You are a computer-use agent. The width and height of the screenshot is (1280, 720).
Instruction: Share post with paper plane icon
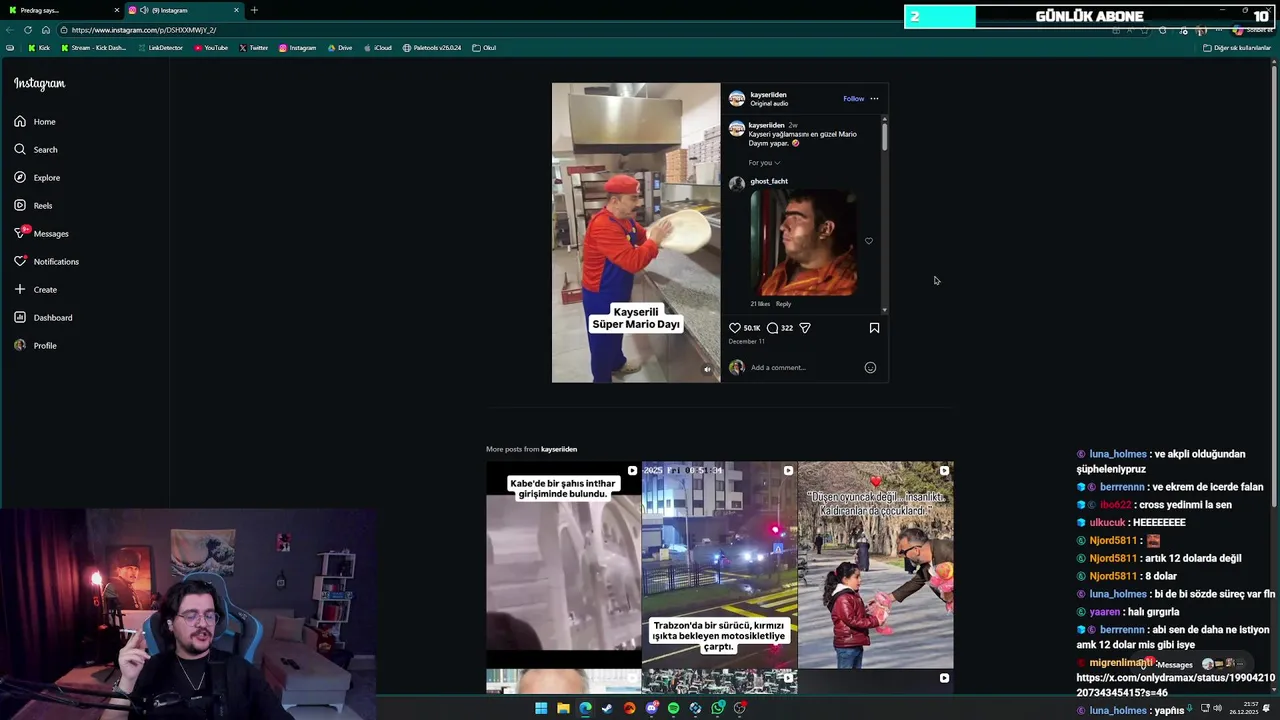pyautogui.click(x=805, y=328)
